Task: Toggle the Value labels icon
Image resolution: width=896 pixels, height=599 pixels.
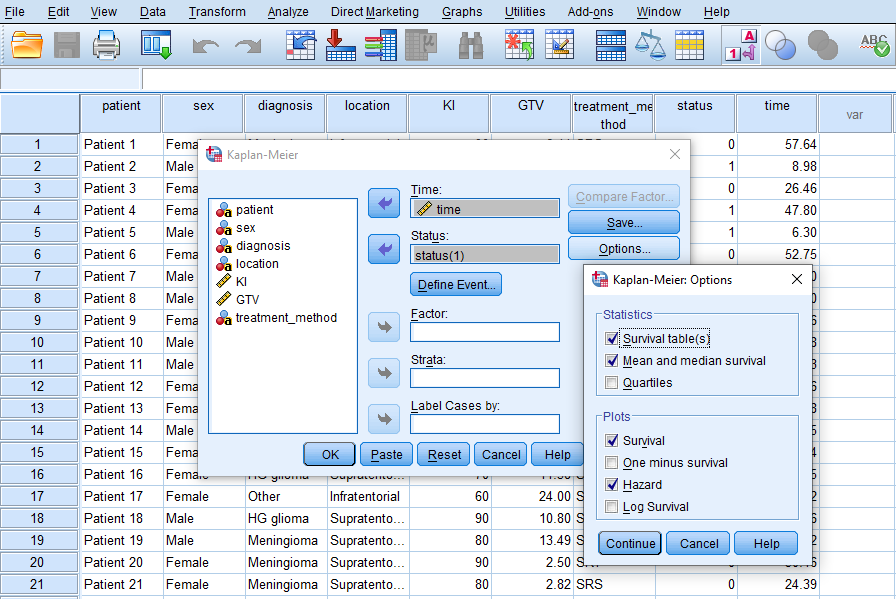Action: 741,45
